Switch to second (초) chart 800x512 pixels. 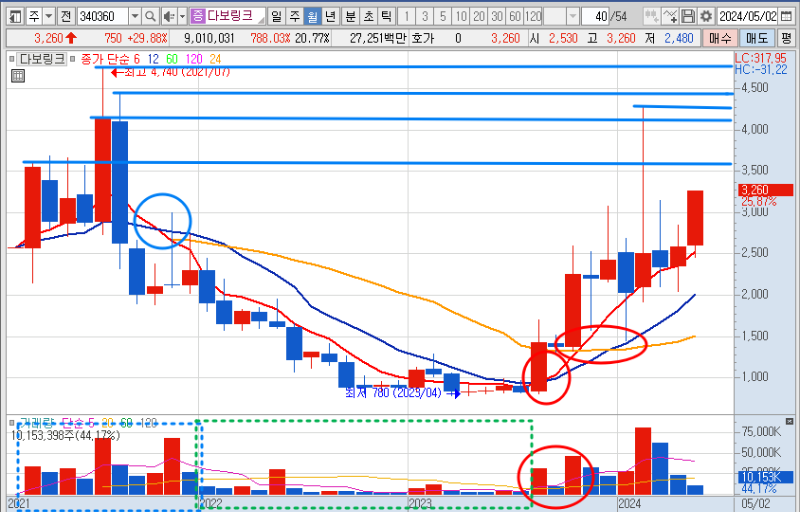(x=368, y=17)
